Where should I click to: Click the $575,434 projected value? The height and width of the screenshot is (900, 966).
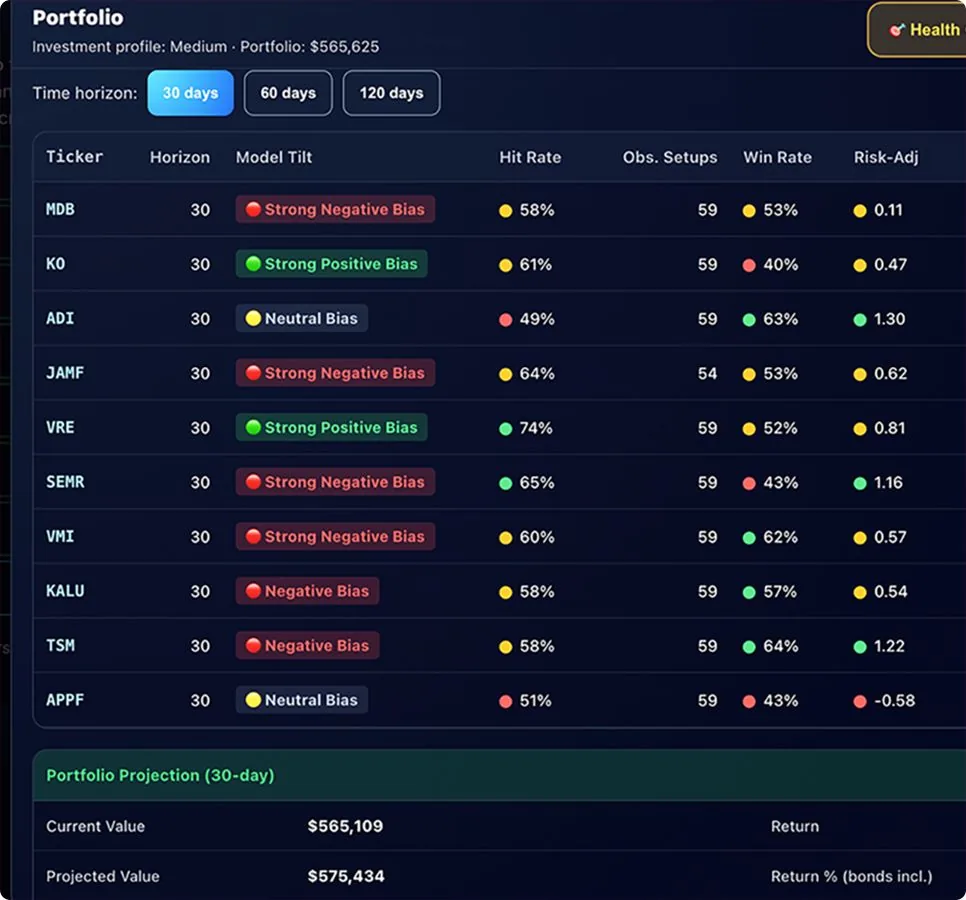(x=346, y=876)
